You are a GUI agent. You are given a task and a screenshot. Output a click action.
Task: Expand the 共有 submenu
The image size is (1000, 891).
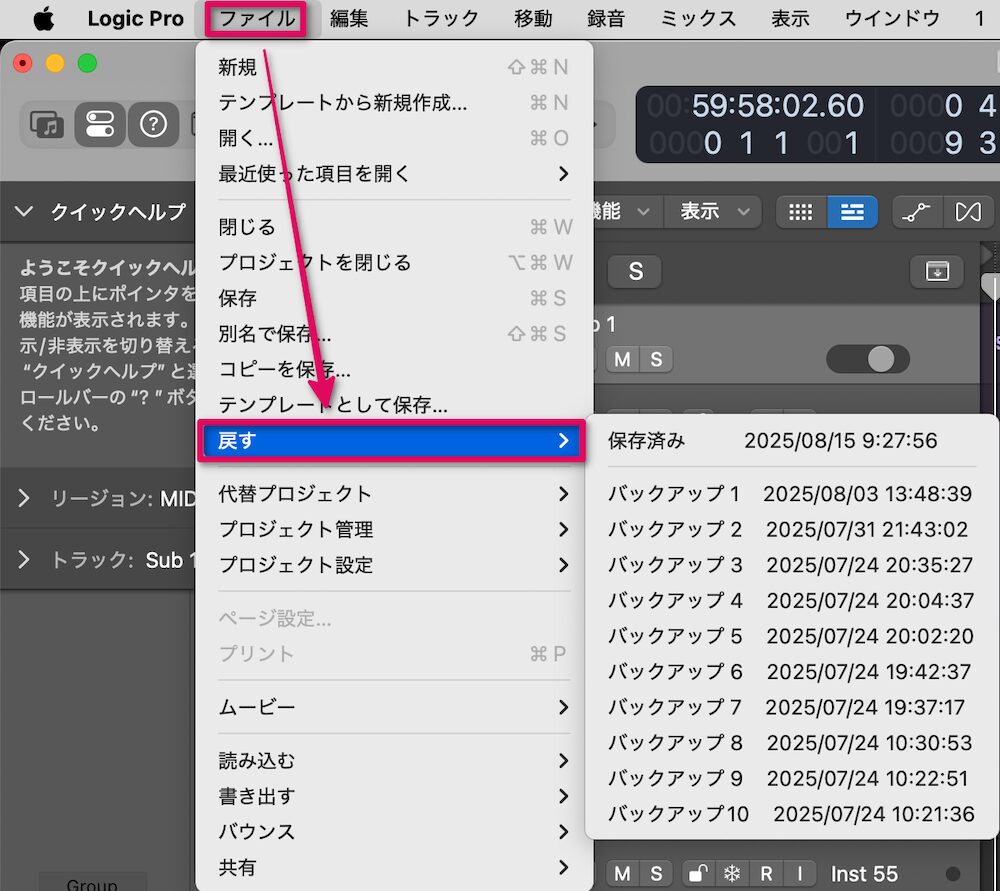393,867
